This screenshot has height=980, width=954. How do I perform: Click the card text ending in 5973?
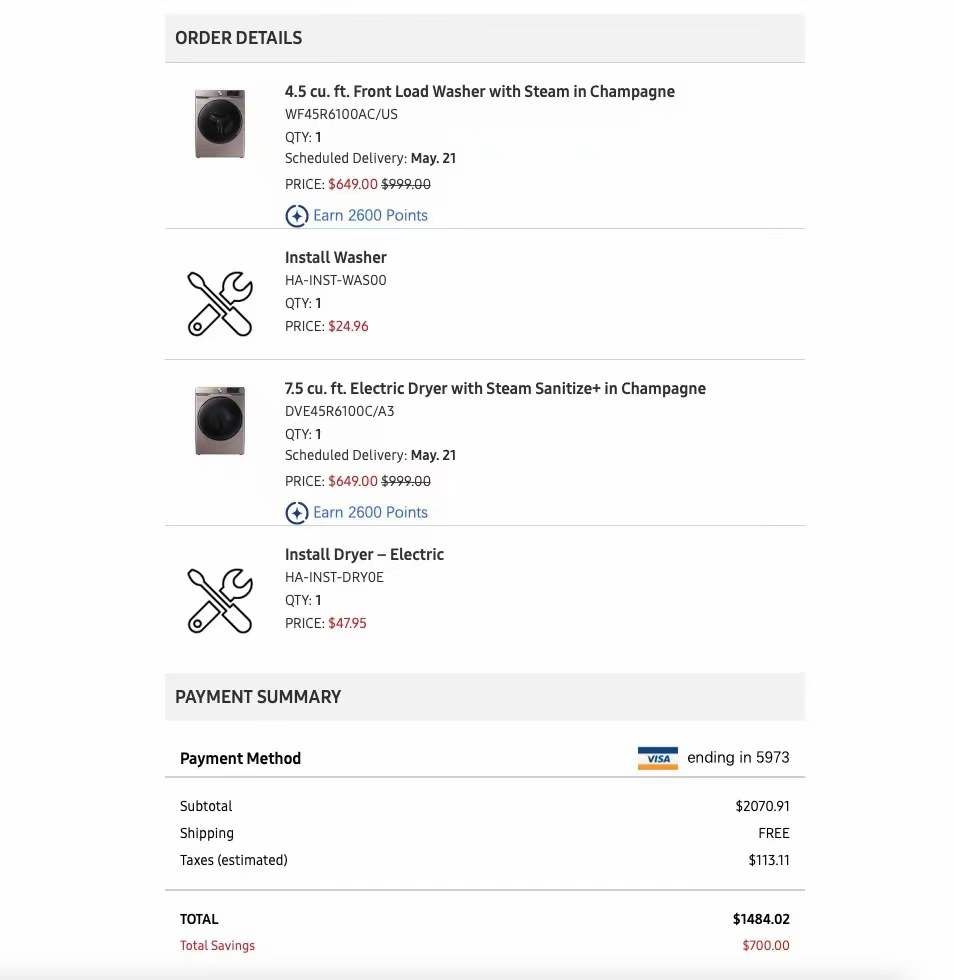coord(738,757)
